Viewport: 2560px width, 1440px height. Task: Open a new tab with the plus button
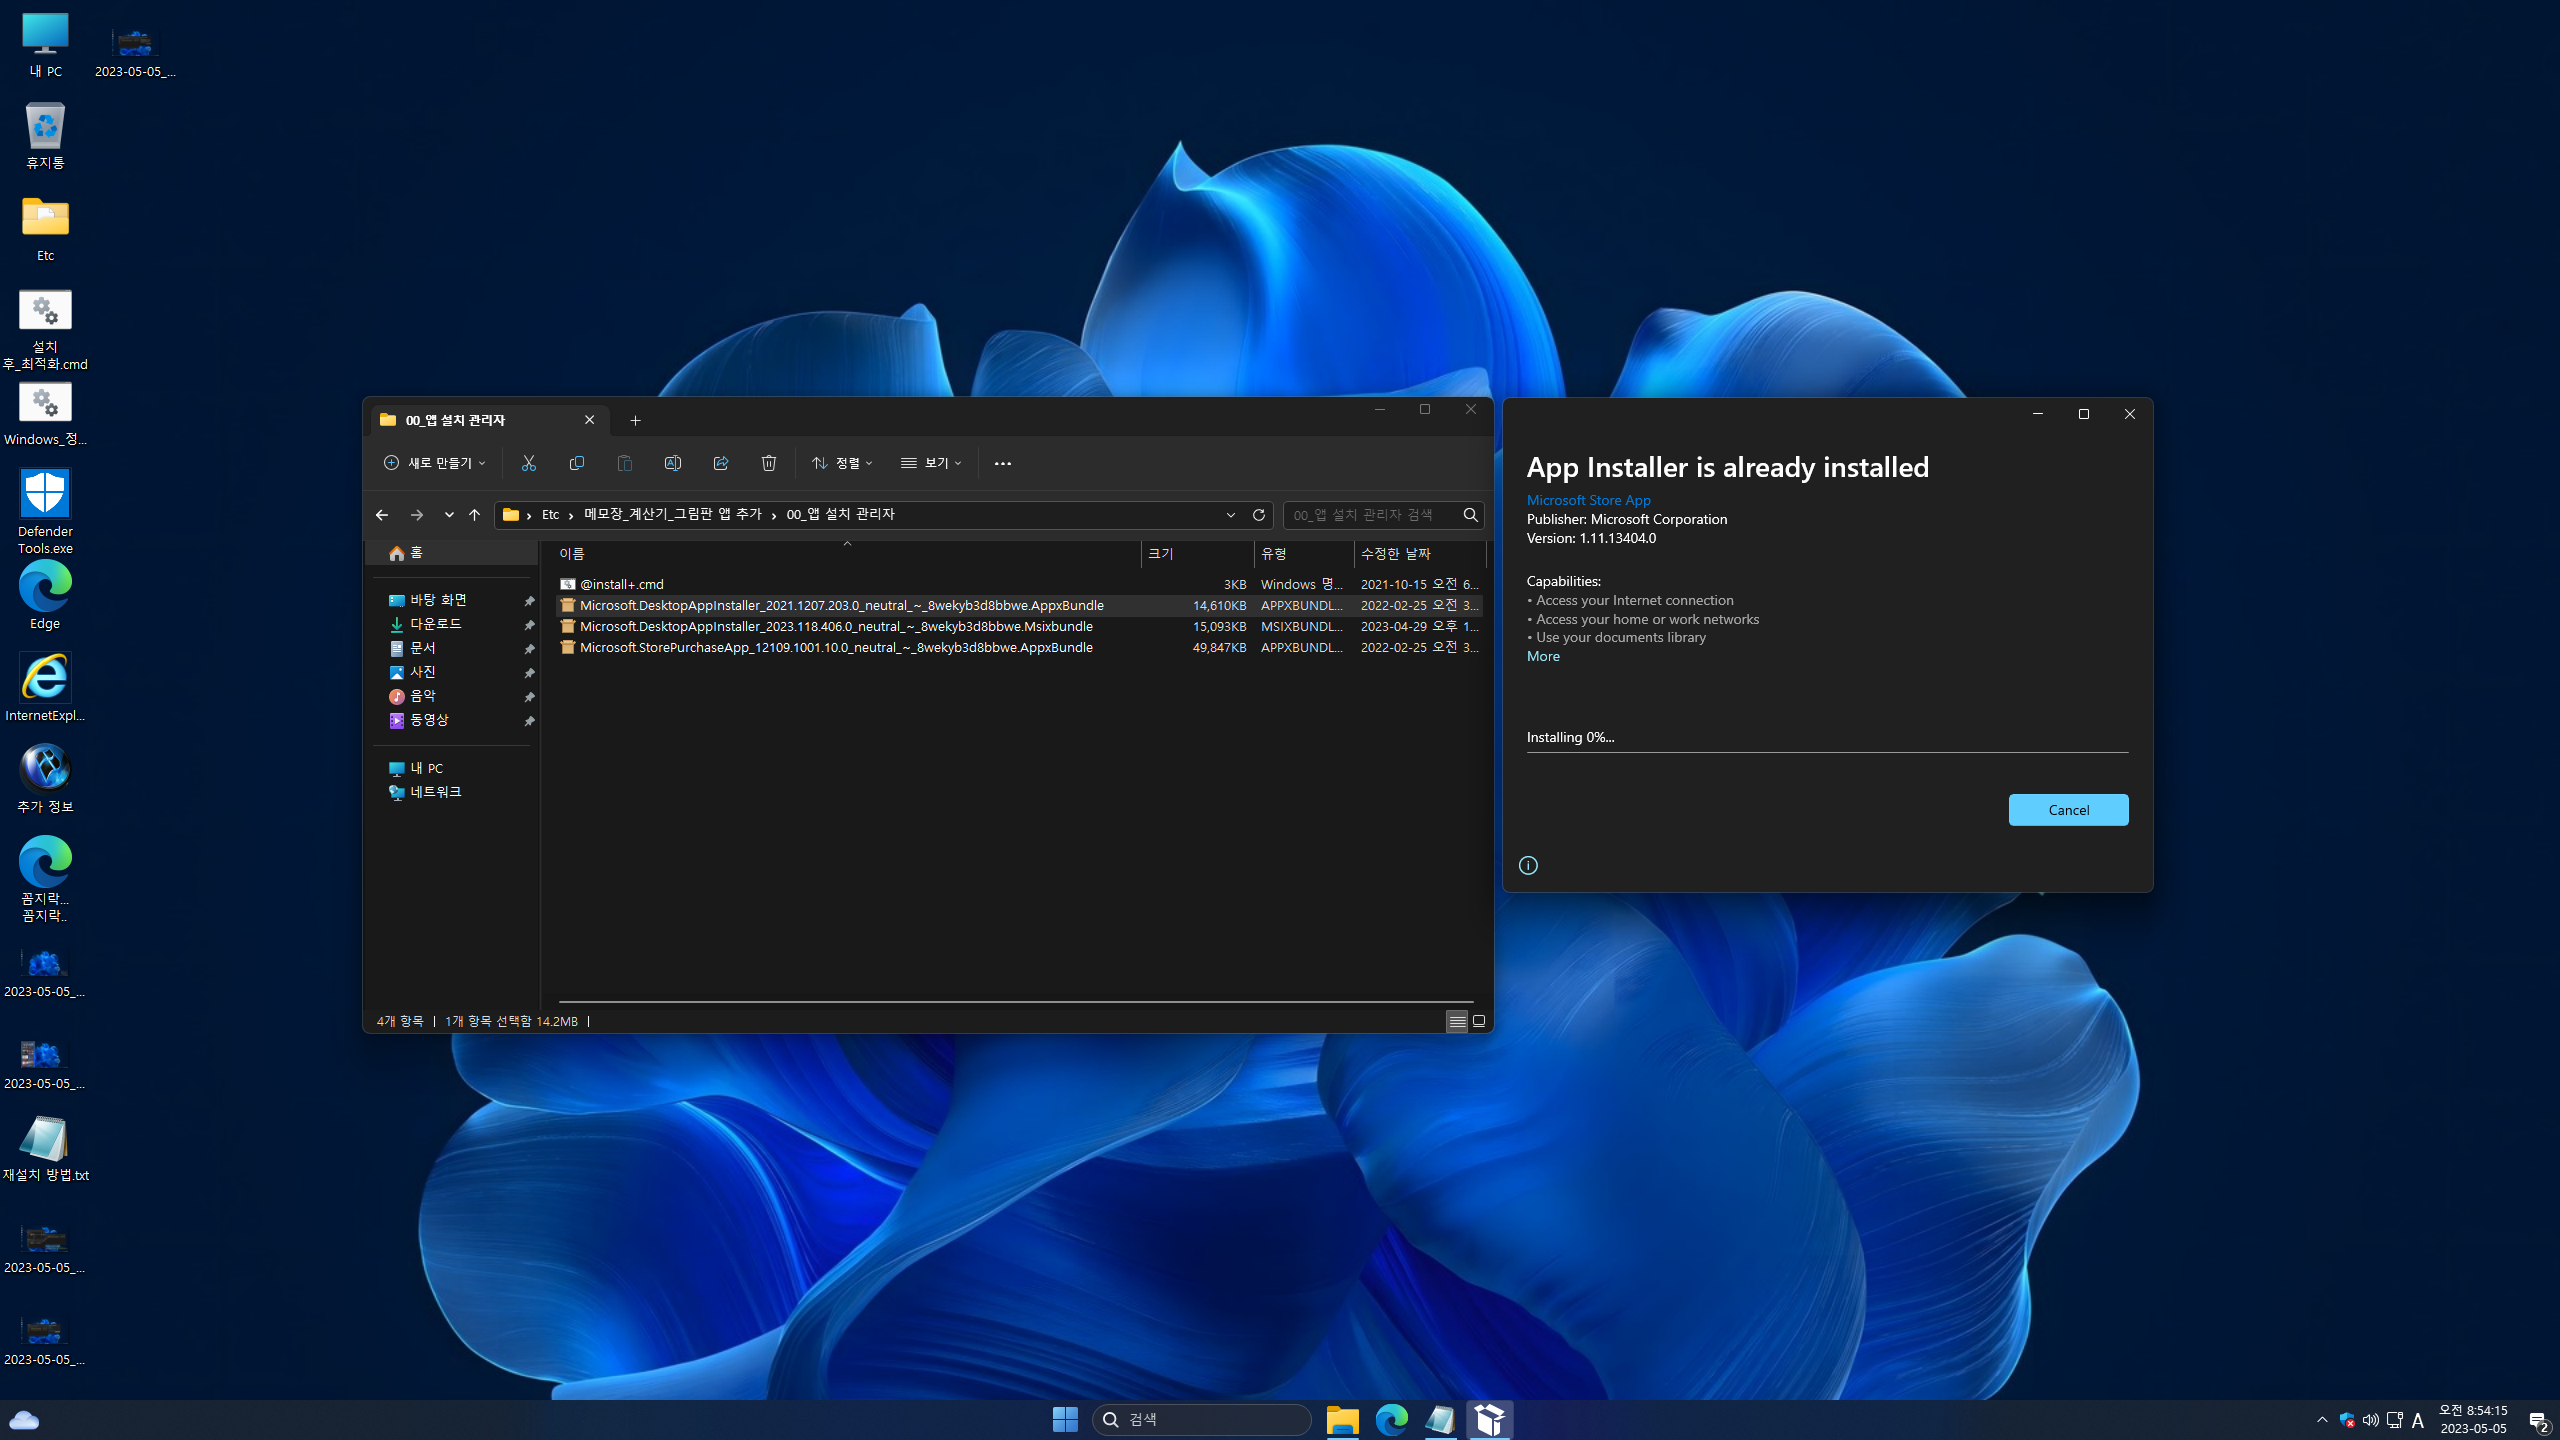tap(635, 420)
